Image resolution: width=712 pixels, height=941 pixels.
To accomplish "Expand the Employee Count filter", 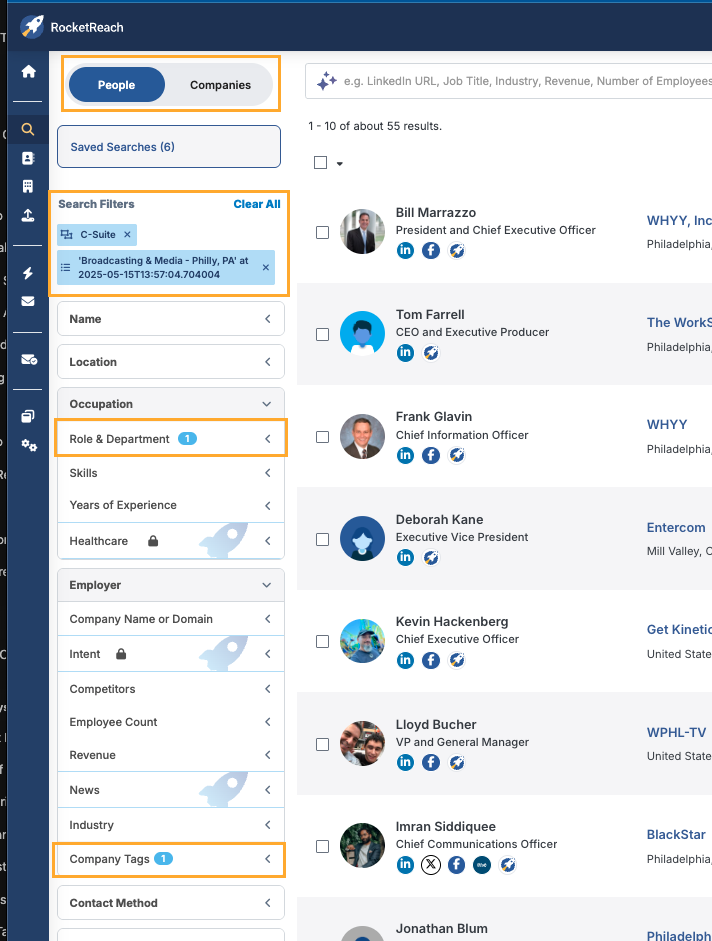I will tap(171, 722).
